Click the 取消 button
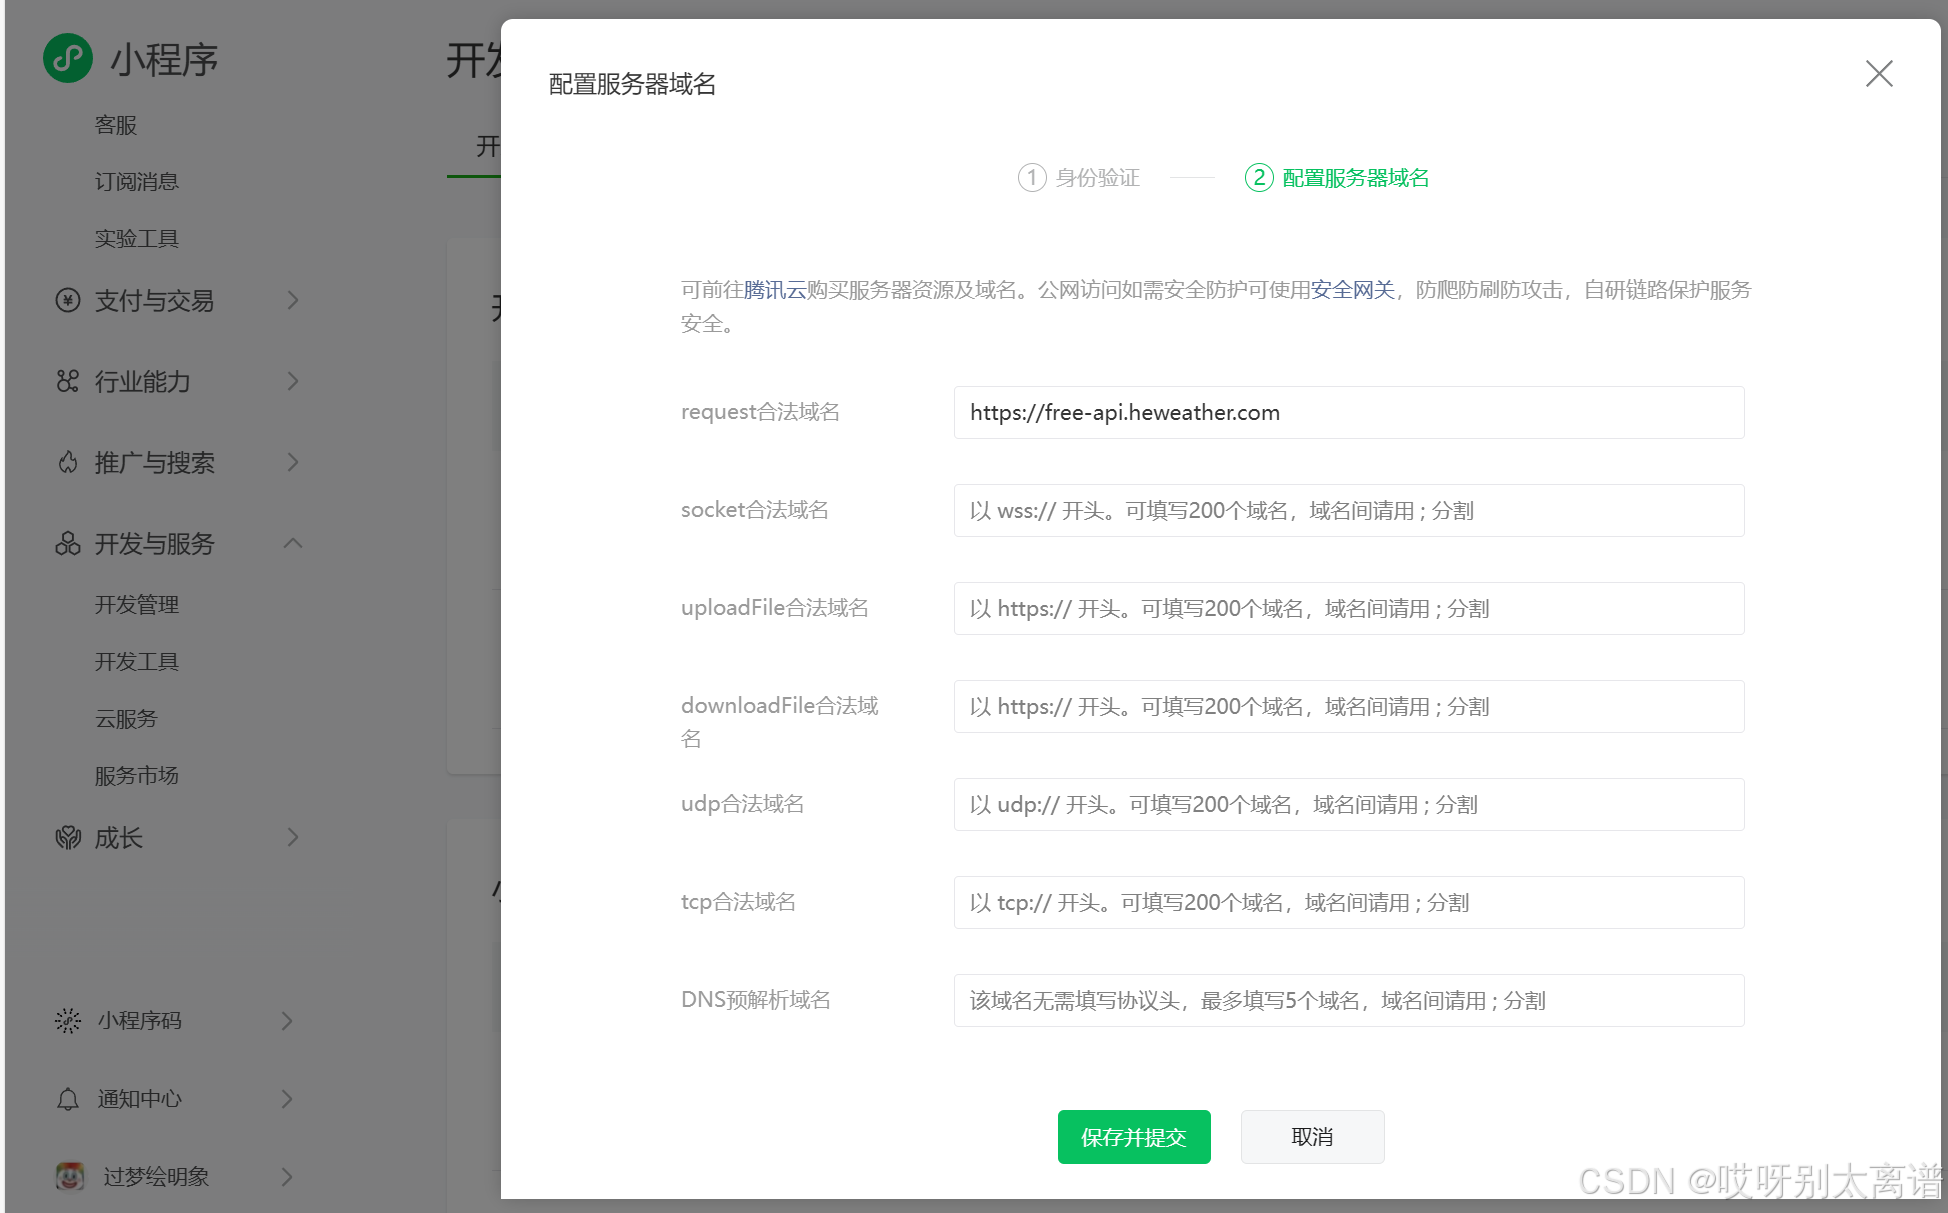Image resolution: width=1948 pixels, height=1213 pixels. click(x=1312, y=1136)
